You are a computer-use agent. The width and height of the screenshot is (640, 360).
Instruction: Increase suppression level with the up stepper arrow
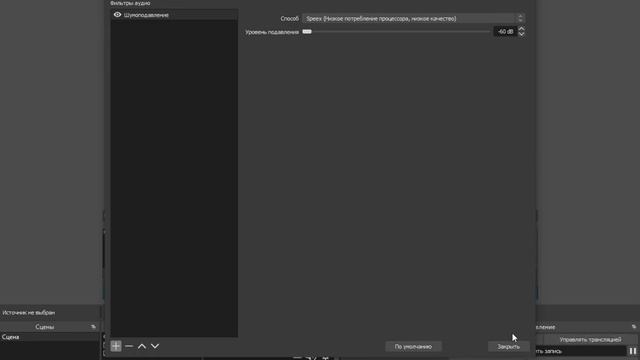[x=521, y=29]
